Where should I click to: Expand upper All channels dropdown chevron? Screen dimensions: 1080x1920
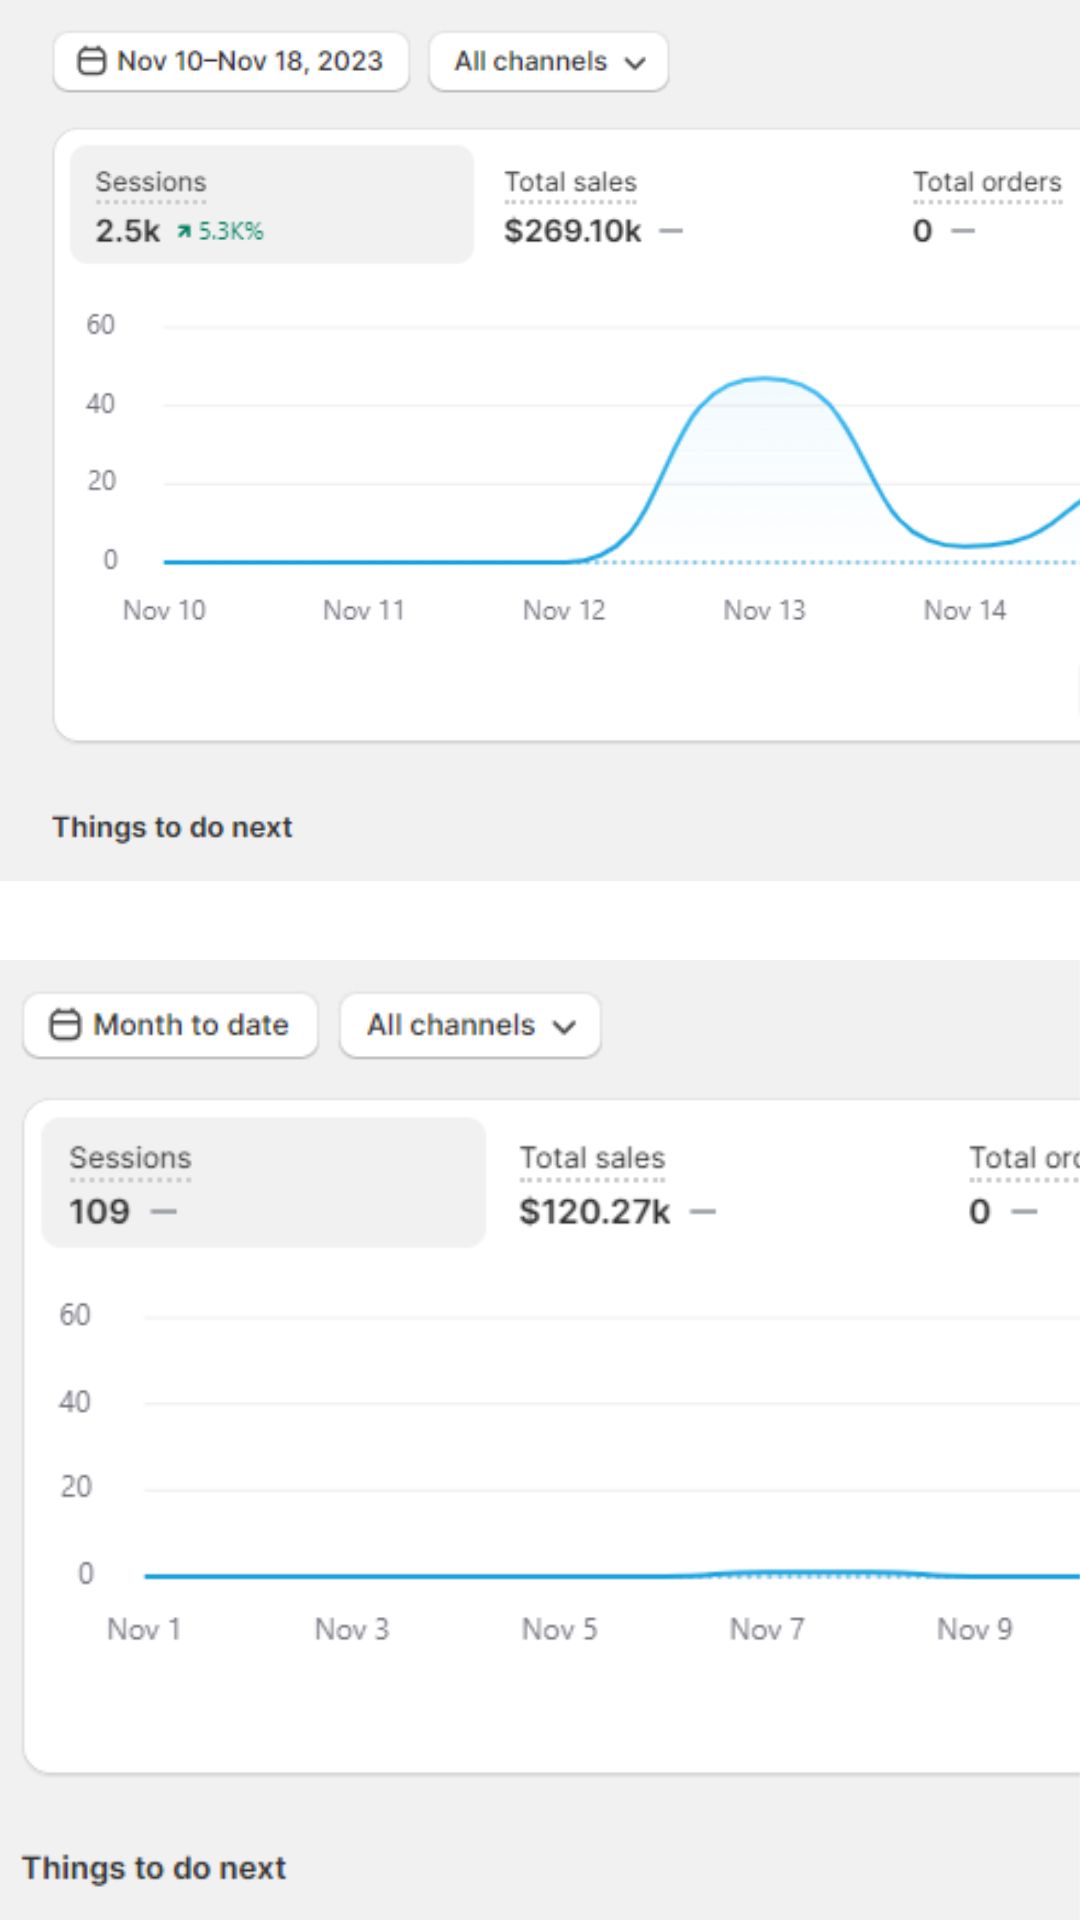pyautogui.click(x=635, y=63)
